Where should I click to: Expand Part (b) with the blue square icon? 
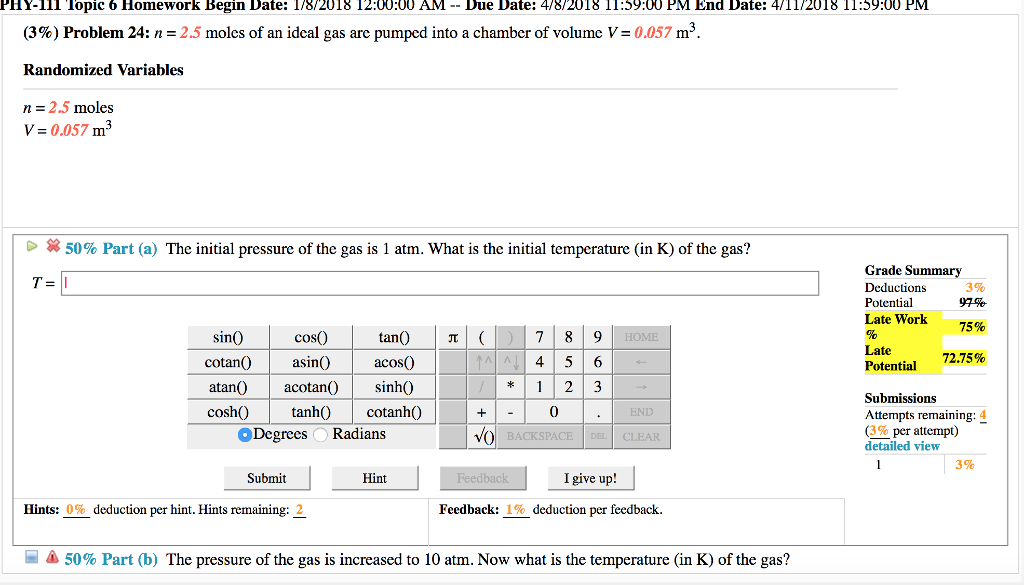pos(31,557)
